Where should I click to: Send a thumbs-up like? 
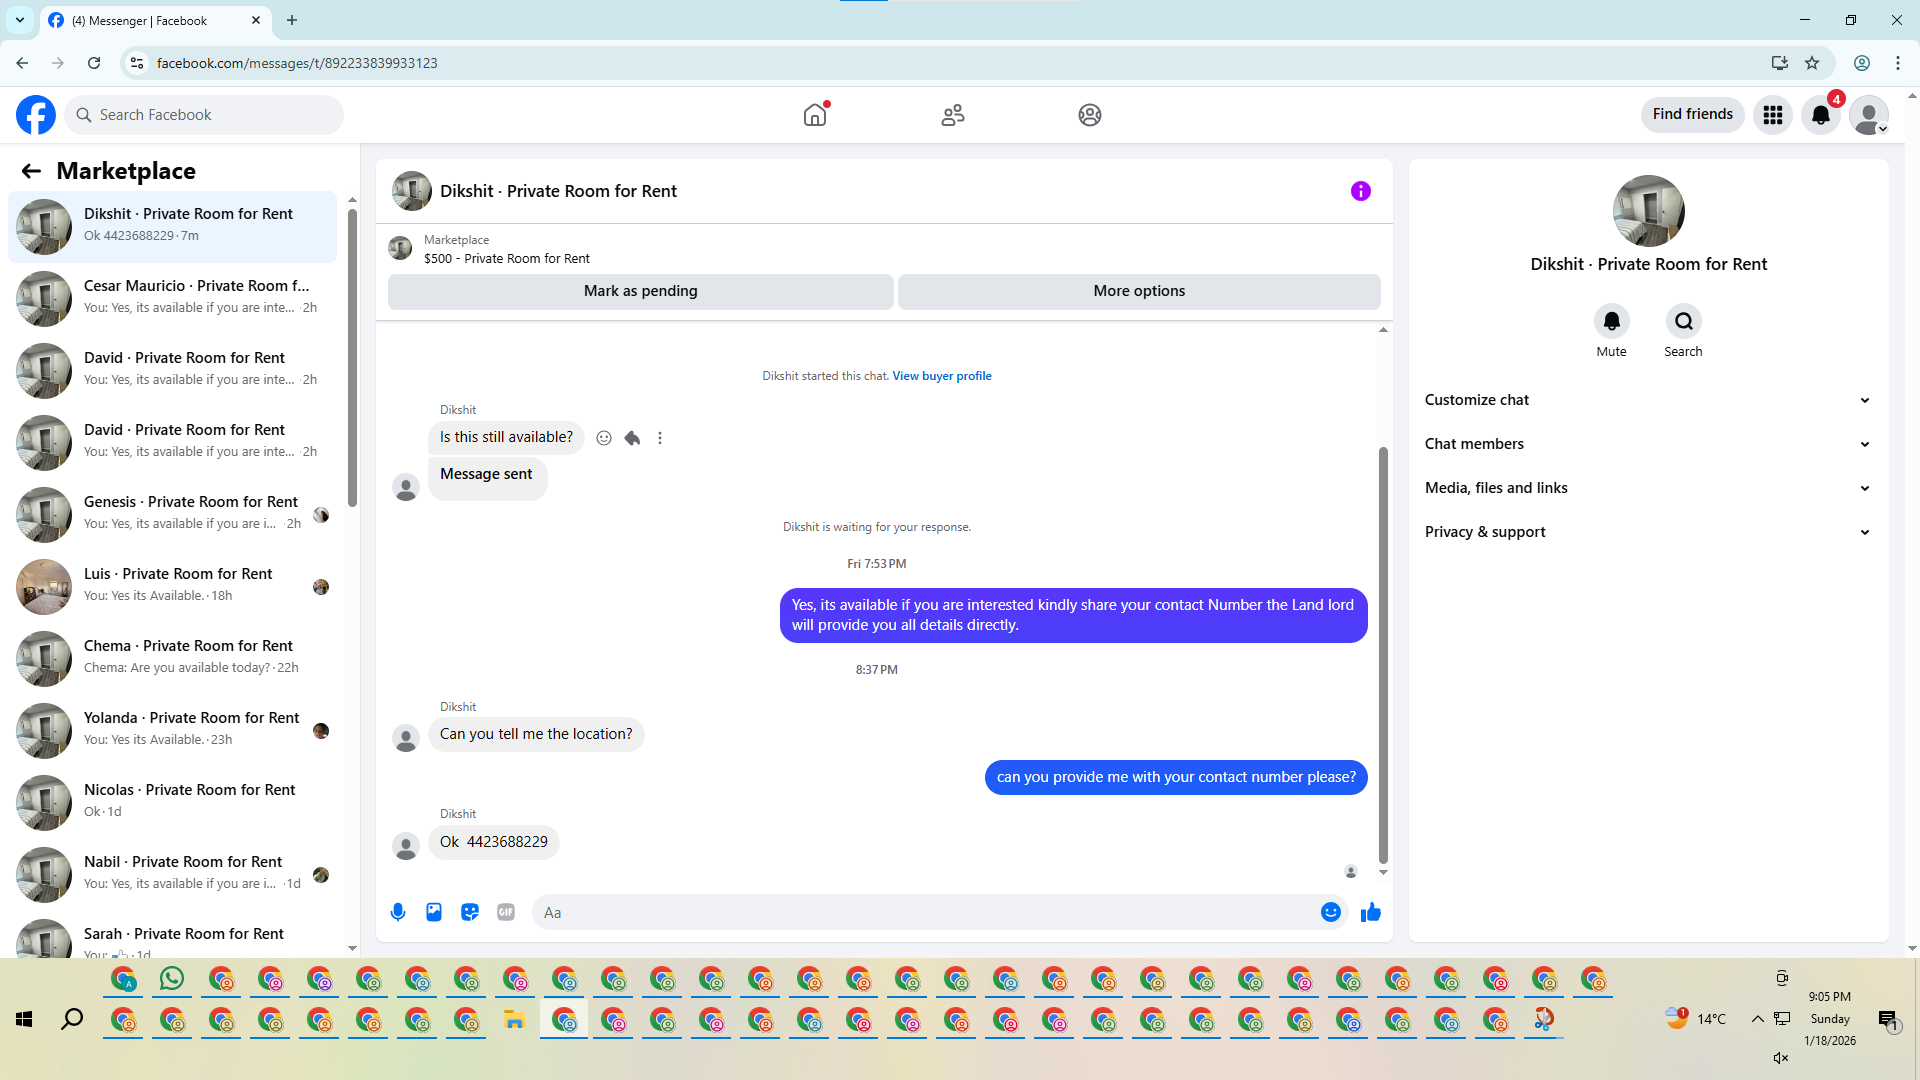[1371, 912]
